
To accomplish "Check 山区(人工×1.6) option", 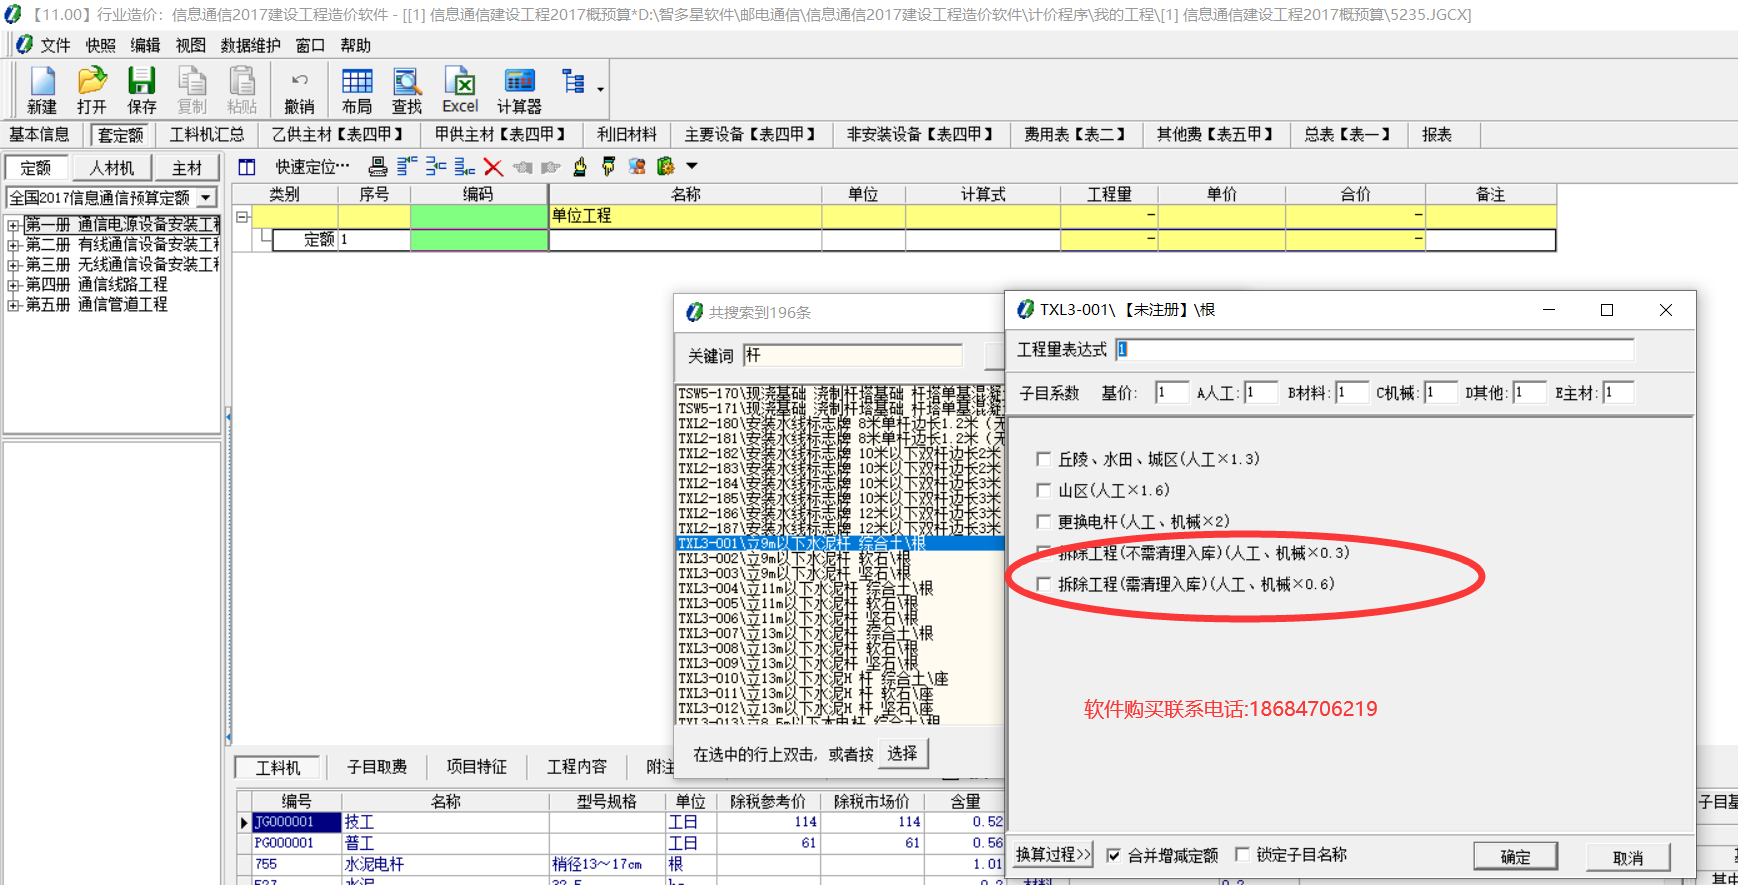I will pyautogui.click(x=1044, y=490).
